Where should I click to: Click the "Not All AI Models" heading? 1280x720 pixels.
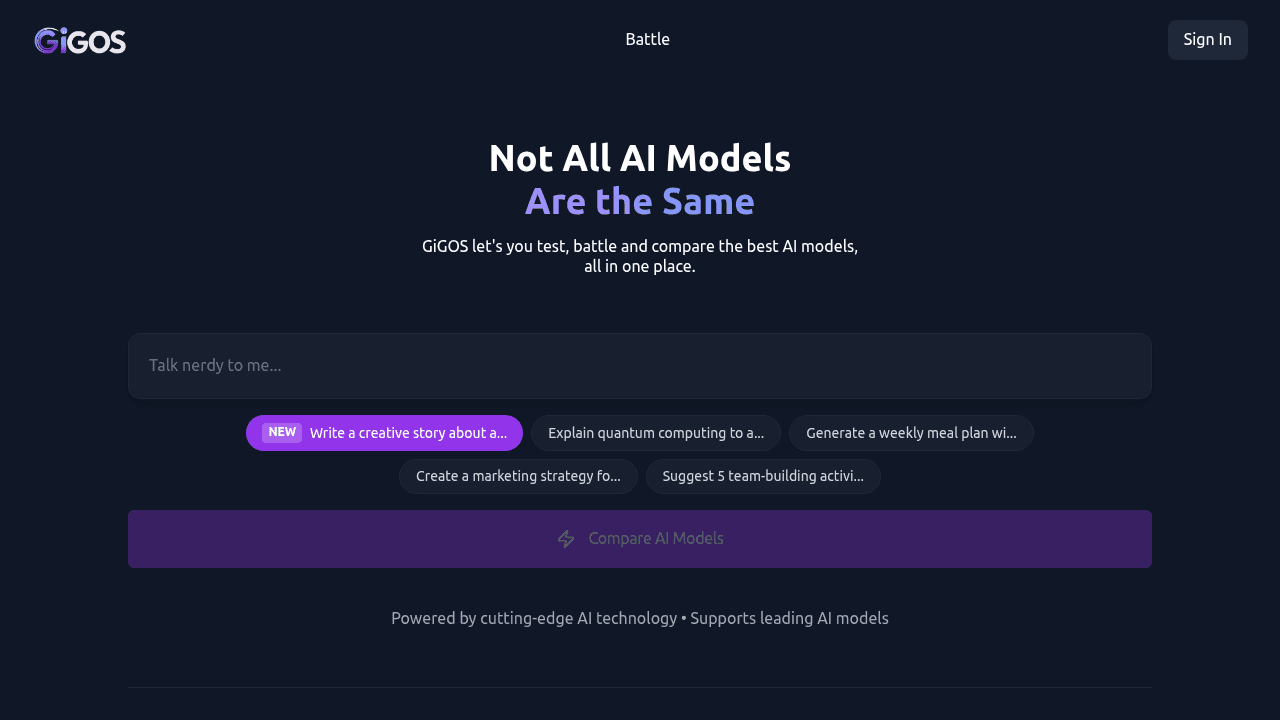[x=640, y=159]
